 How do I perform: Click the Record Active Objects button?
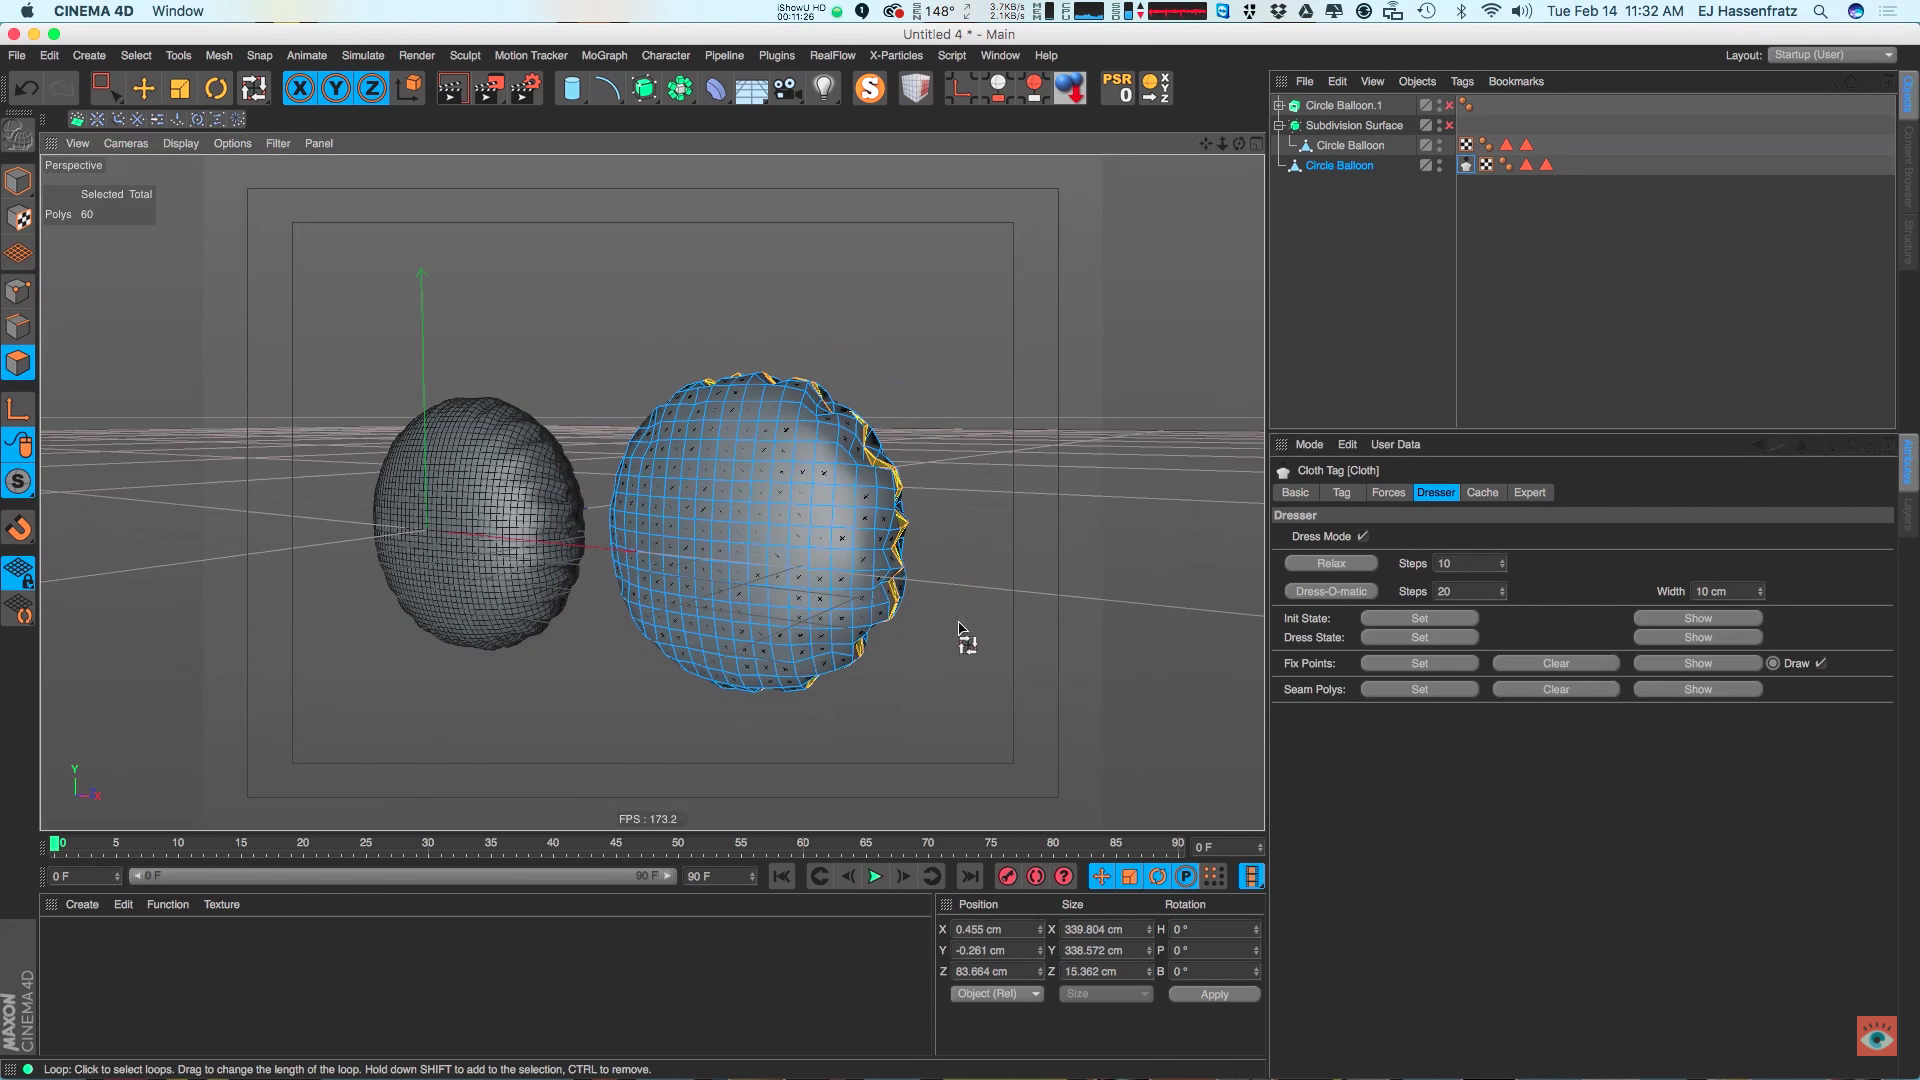(x=1008, y=877)
